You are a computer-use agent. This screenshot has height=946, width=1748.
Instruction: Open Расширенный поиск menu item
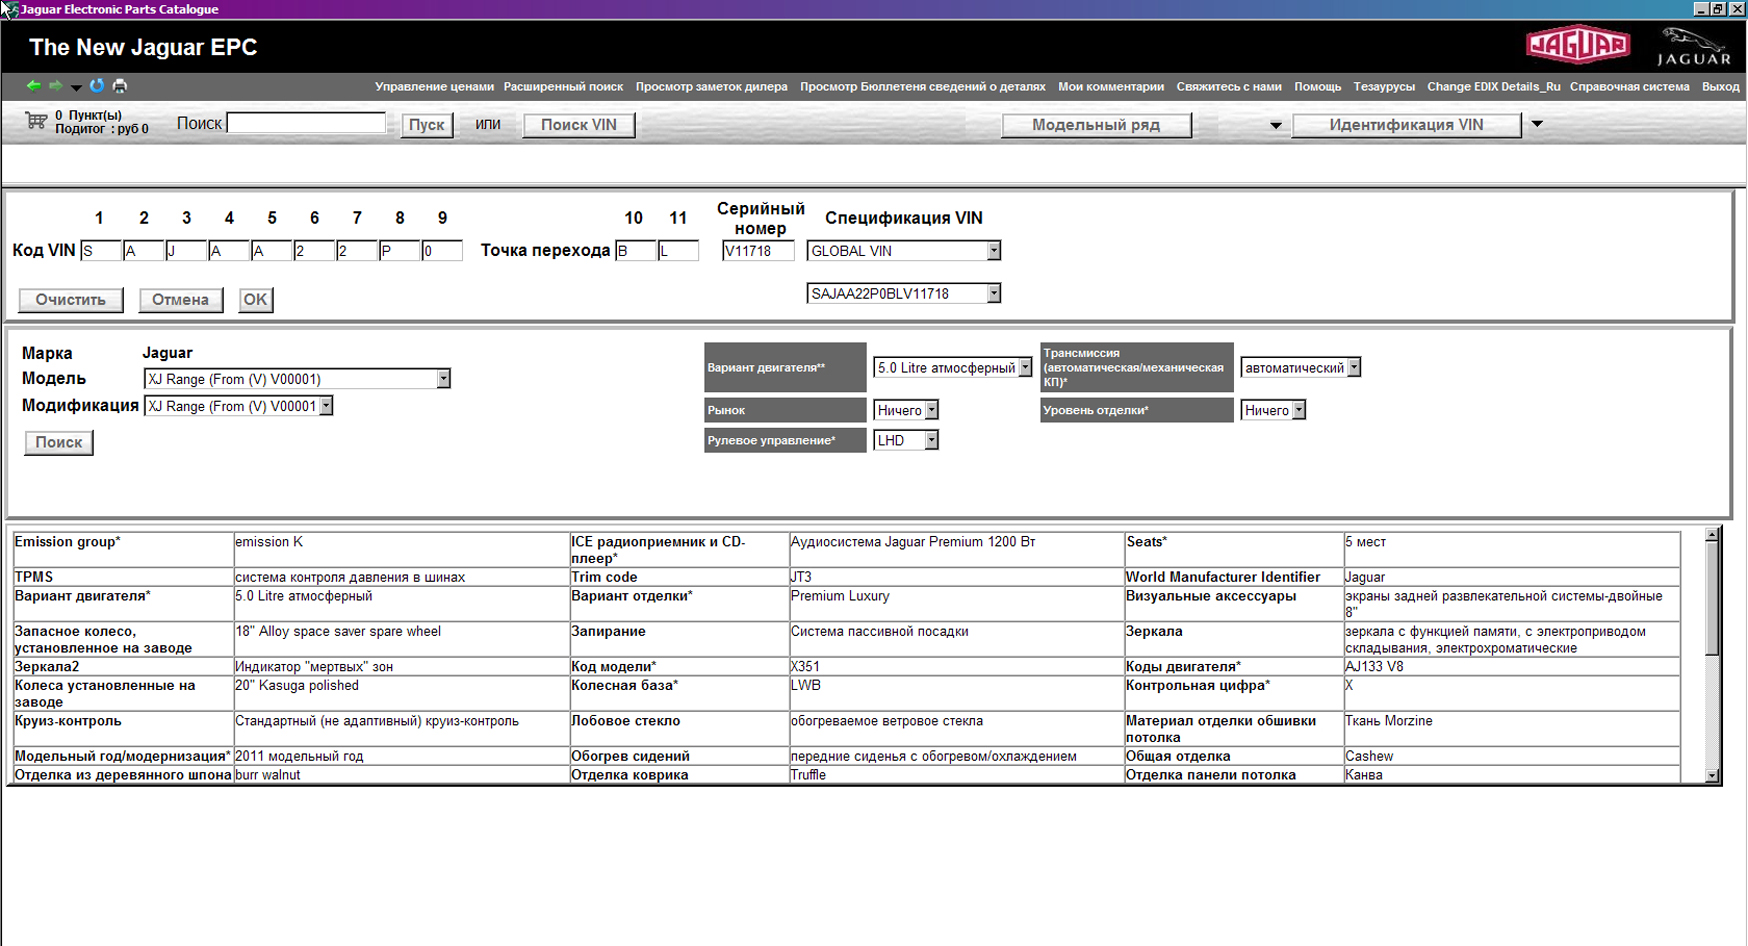(563, 87)
